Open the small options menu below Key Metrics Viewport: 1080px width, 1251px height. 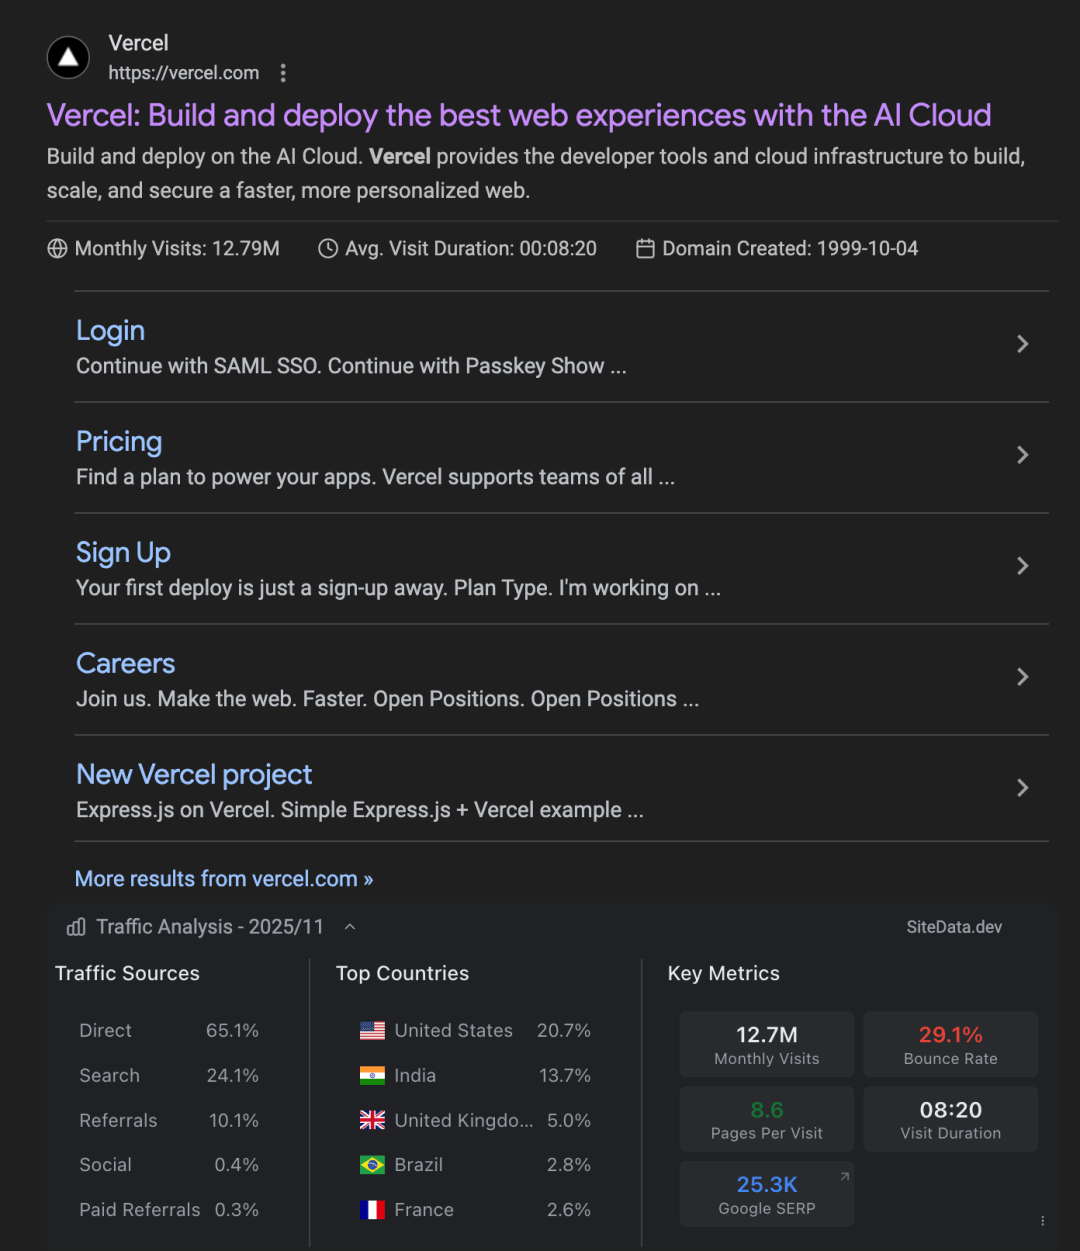pyautogui.click(x=1042, y=1221)
